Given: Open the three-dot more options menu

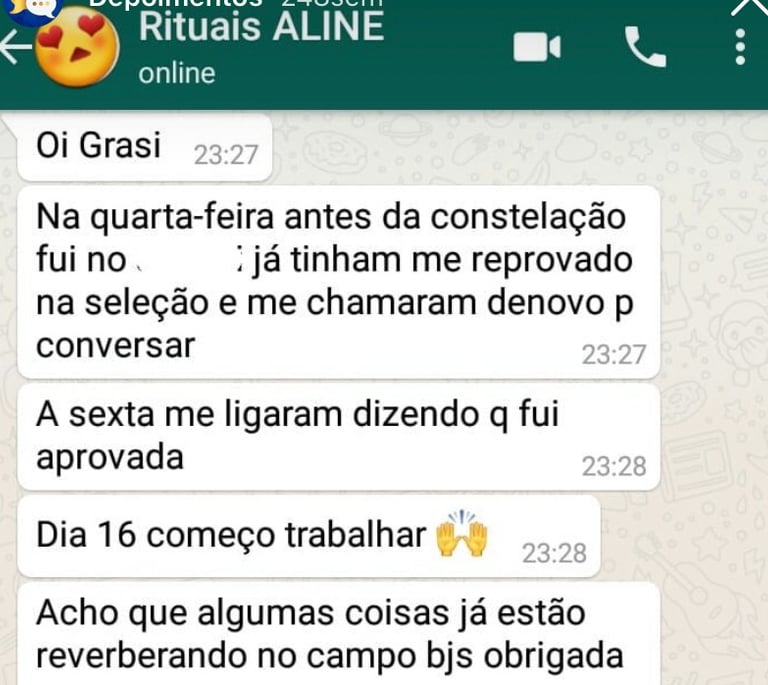Looking at the screenshot, I should pos(740,47).
